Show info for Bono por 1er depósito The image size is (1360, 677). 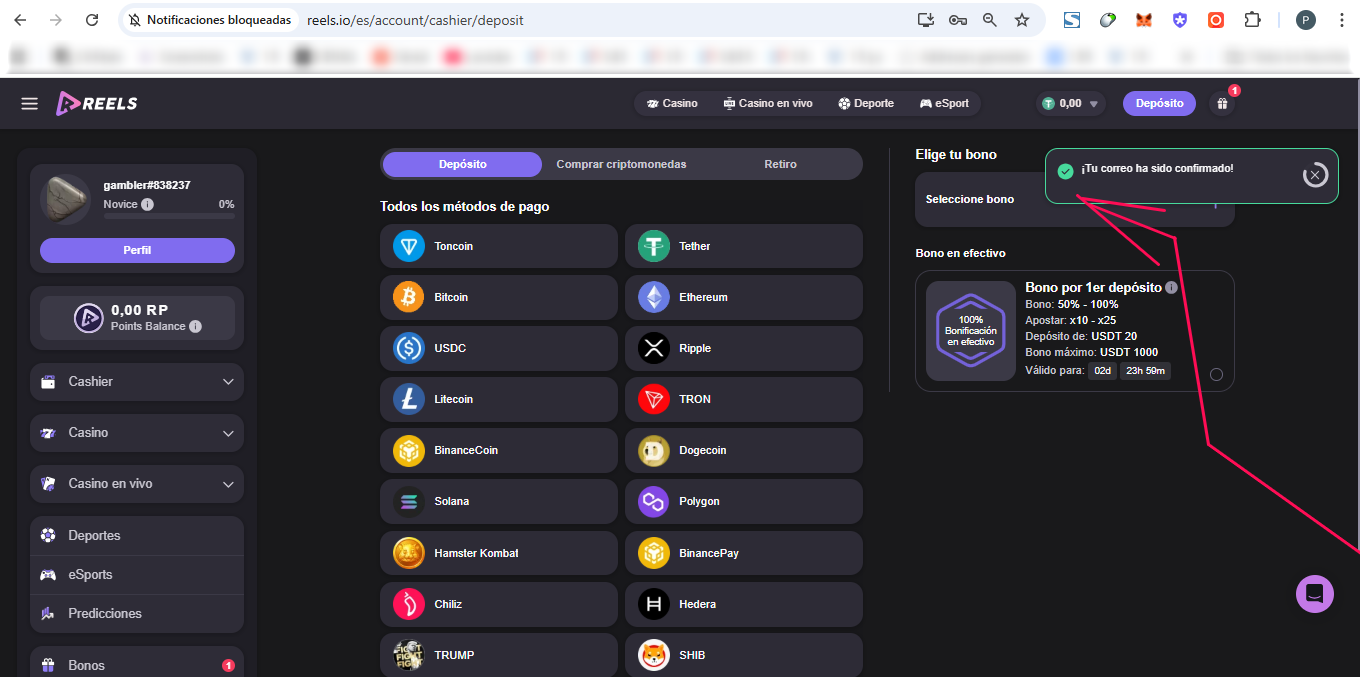(x=1171, y=287)
